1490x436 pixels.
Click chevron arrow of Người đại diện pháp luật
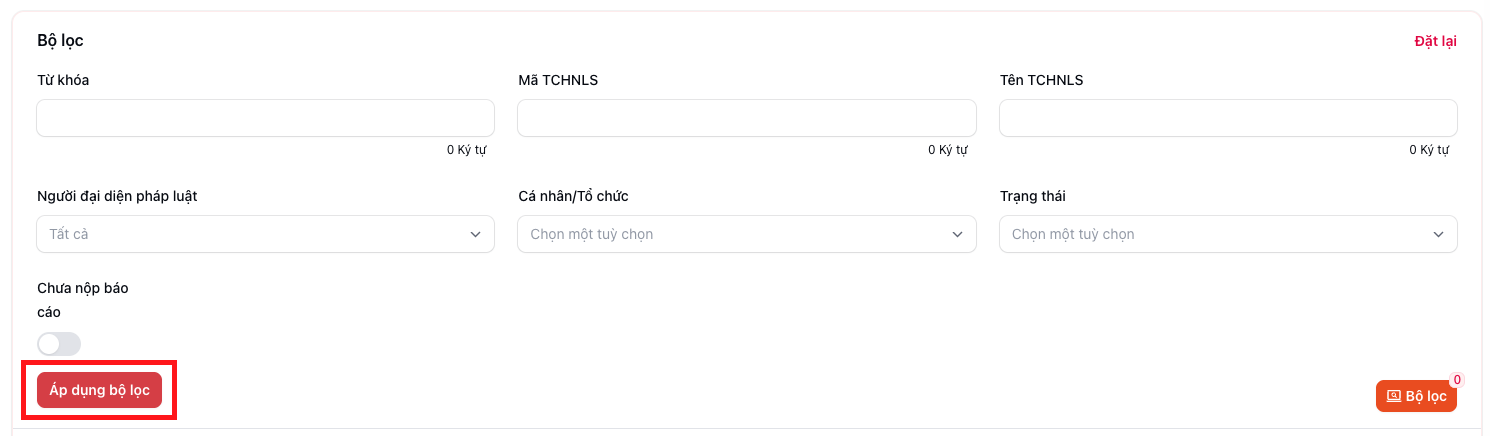point(475,234)
